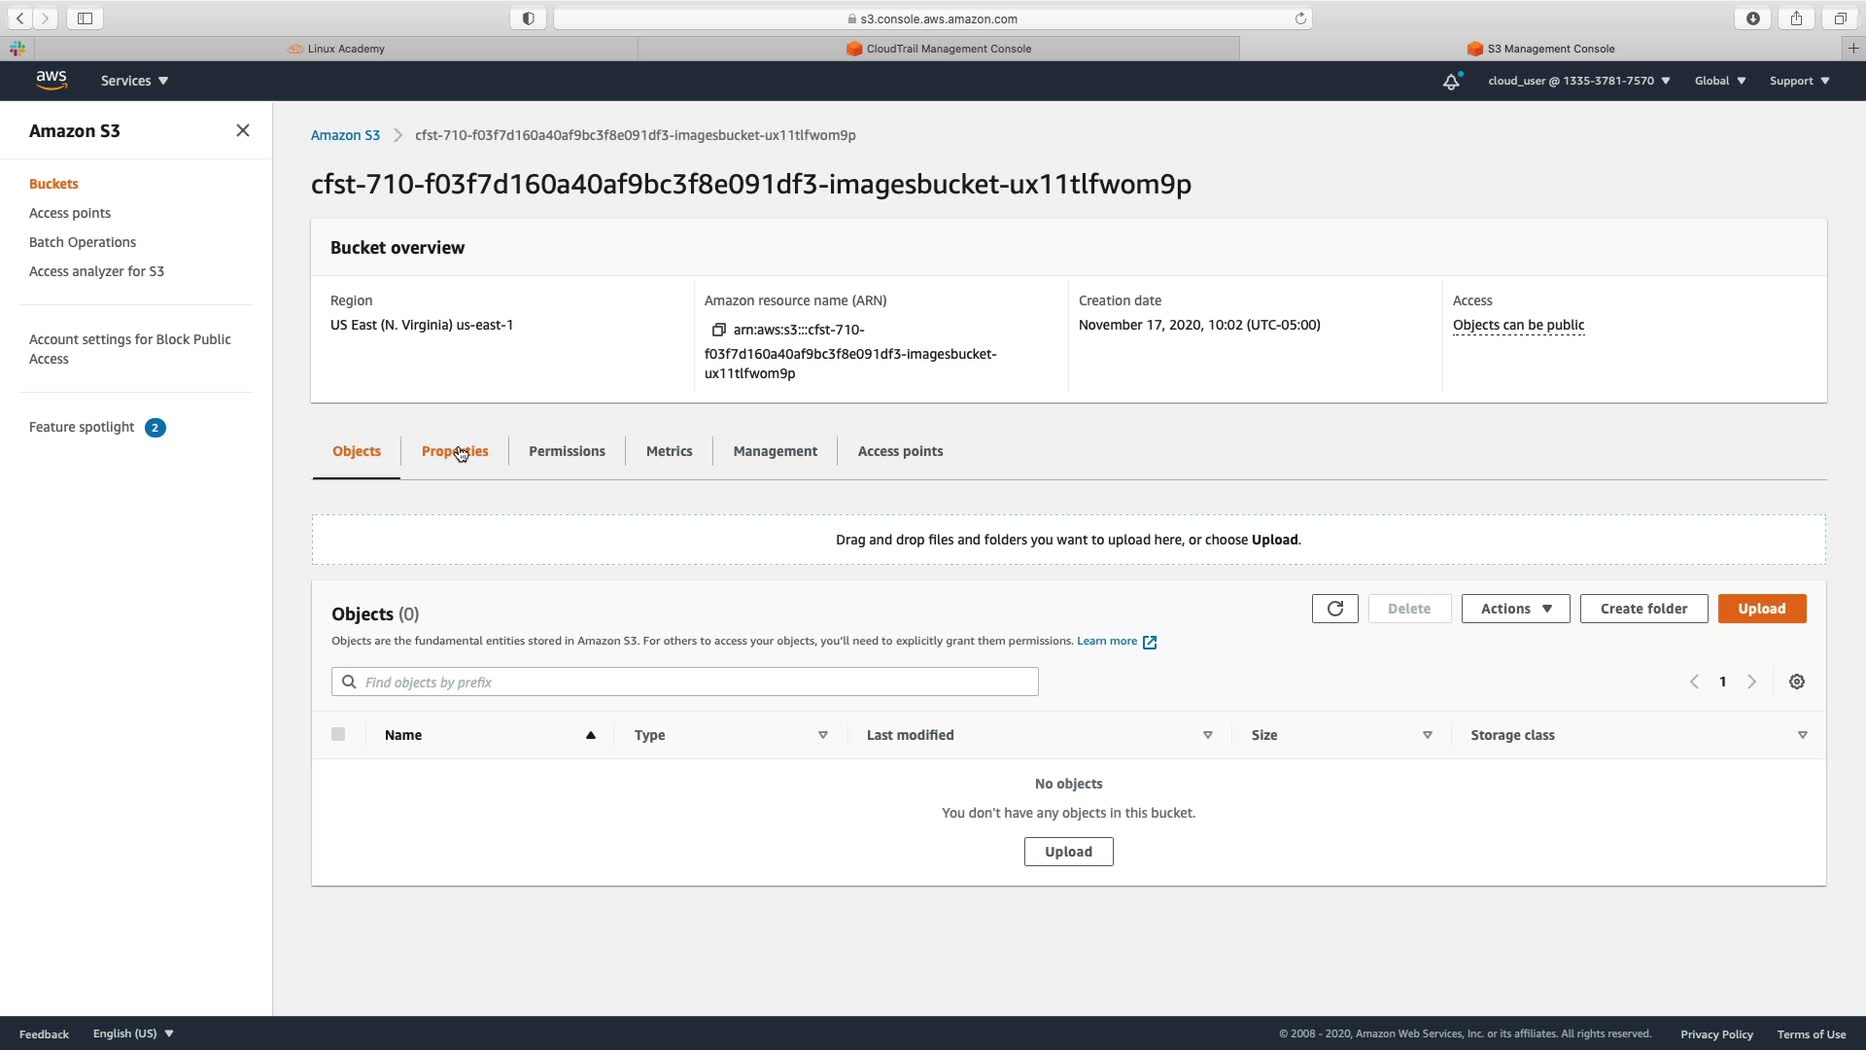This screenshot has height=1050, width=1866.
Task: Click the browser back arrow
Action: [20, 18]
